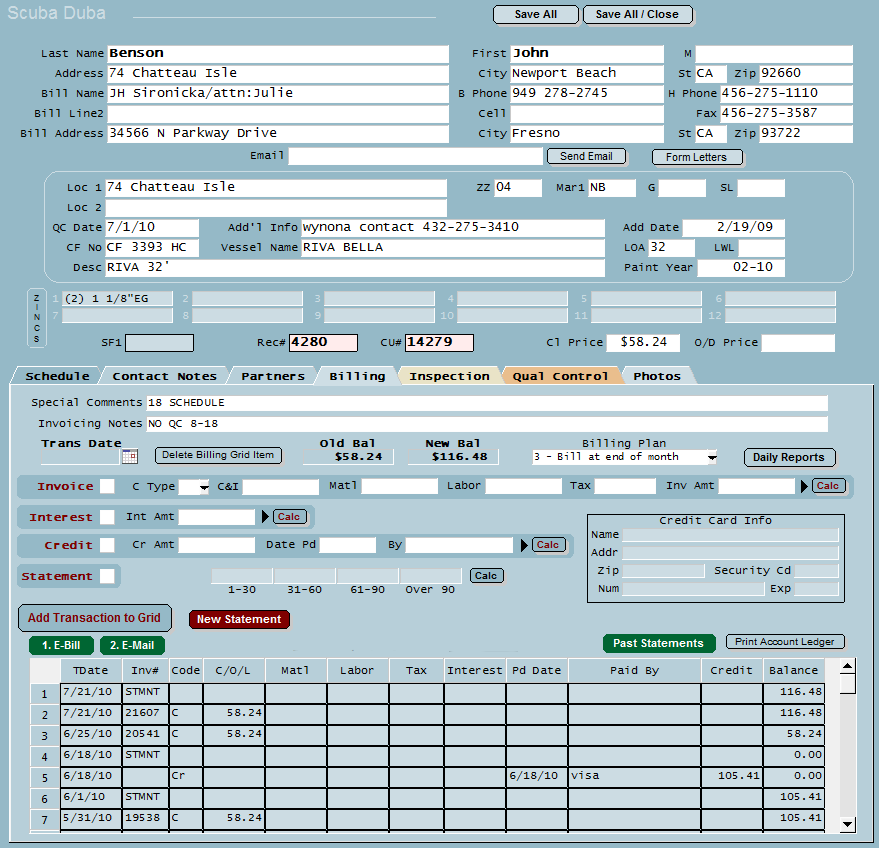Click the Special Comments field
The width and height of the screenshot is (879, 848).
coord(487,403)
